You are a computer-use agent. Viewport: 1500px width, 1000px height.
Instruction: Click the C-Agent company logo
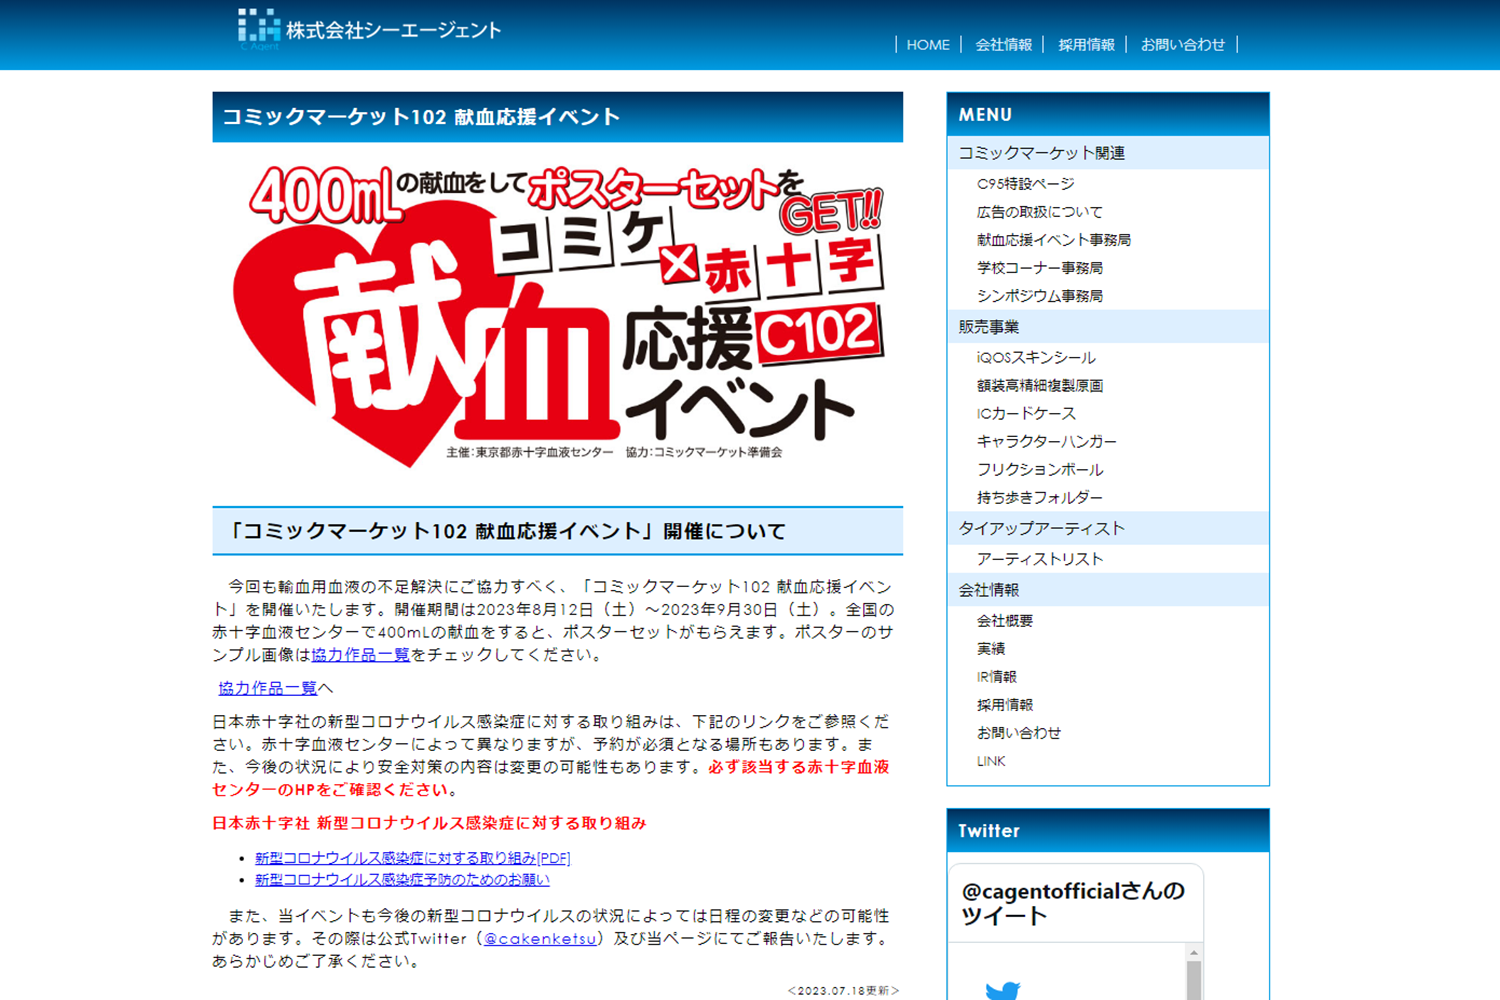[x=369, y=30]
